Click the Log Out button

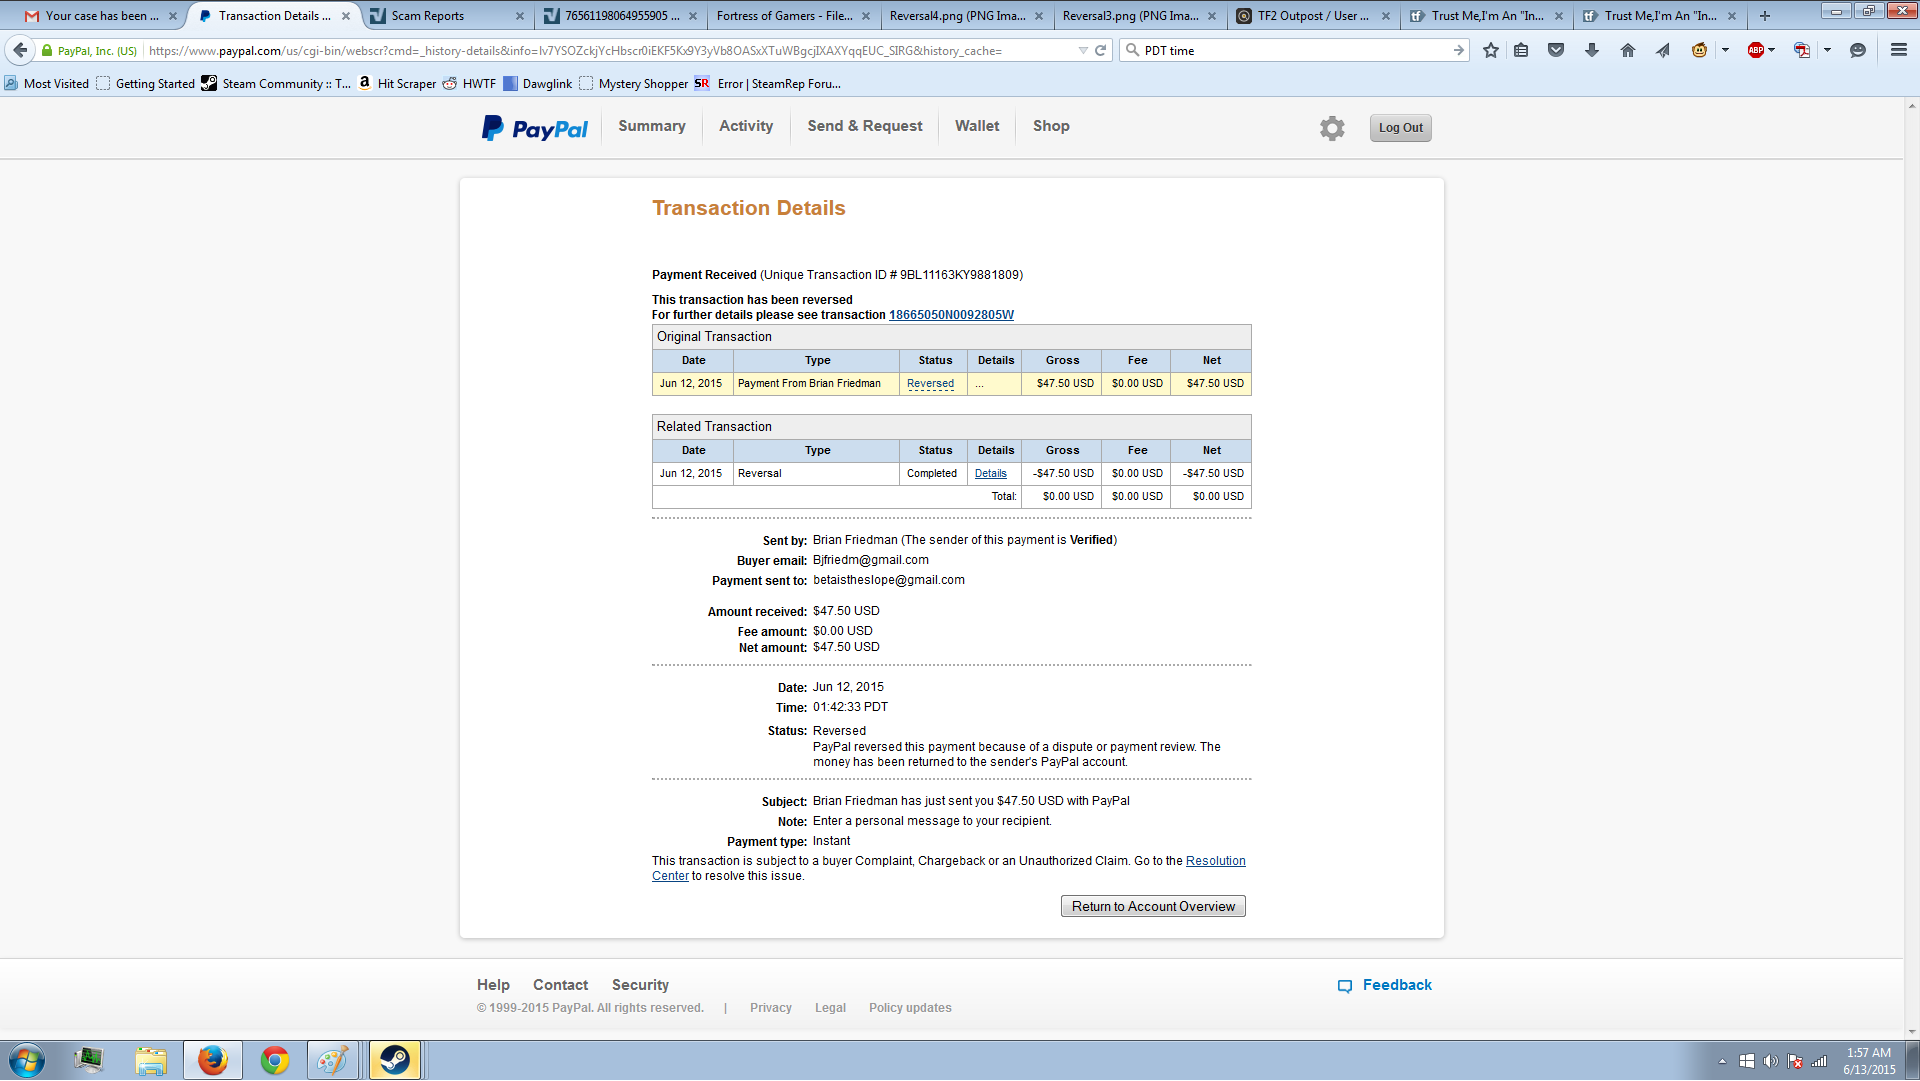[1400, 128]
